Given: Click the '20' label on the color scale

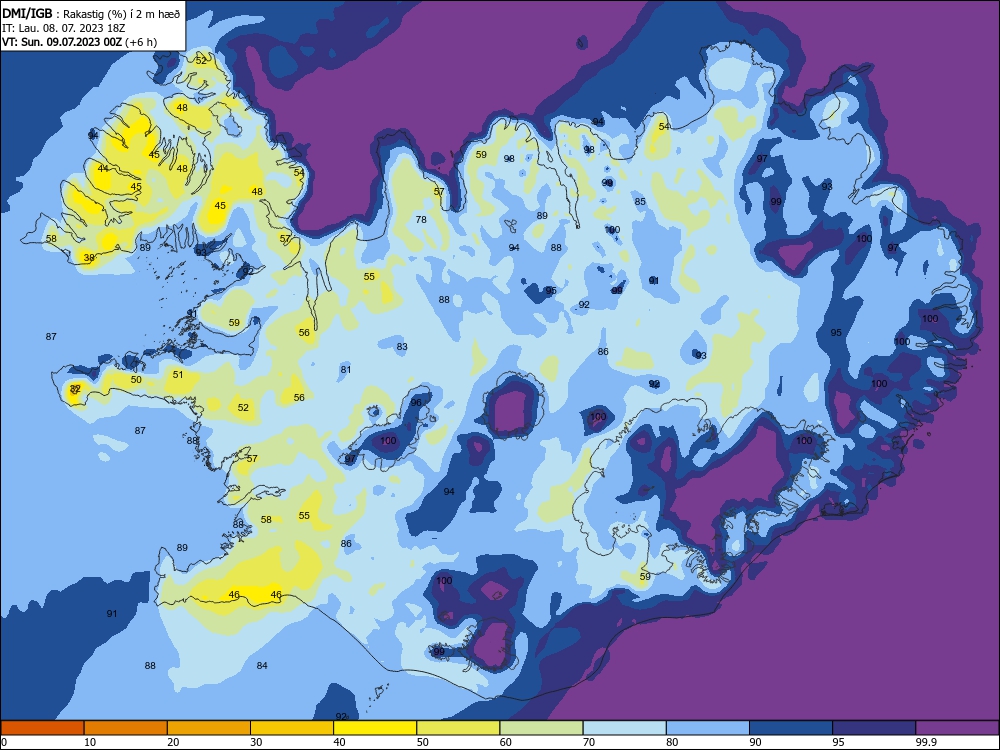Looking at the screenshot, I should pos(173,742).
